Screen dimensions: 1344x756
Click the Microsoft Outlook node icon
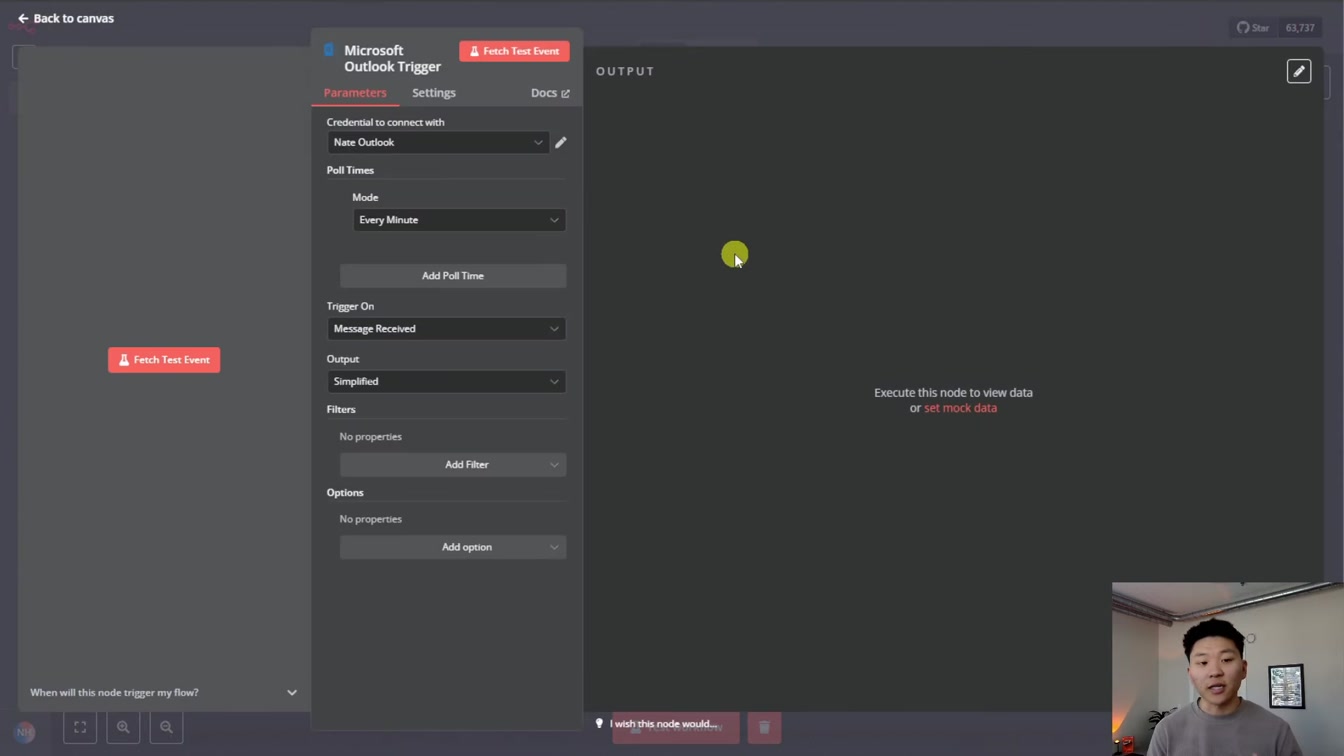click(329, 50)
